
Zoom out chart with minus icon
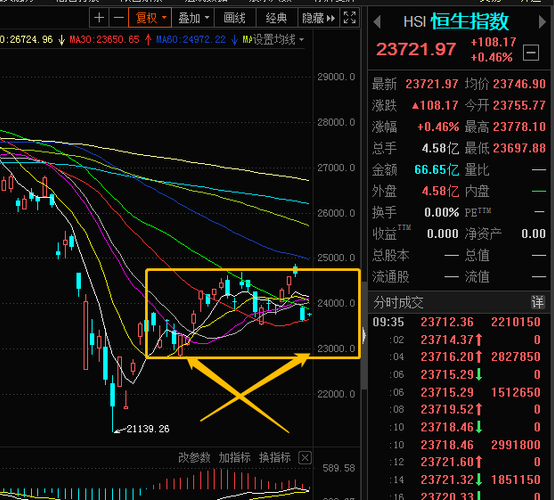[x=119, y=18]
